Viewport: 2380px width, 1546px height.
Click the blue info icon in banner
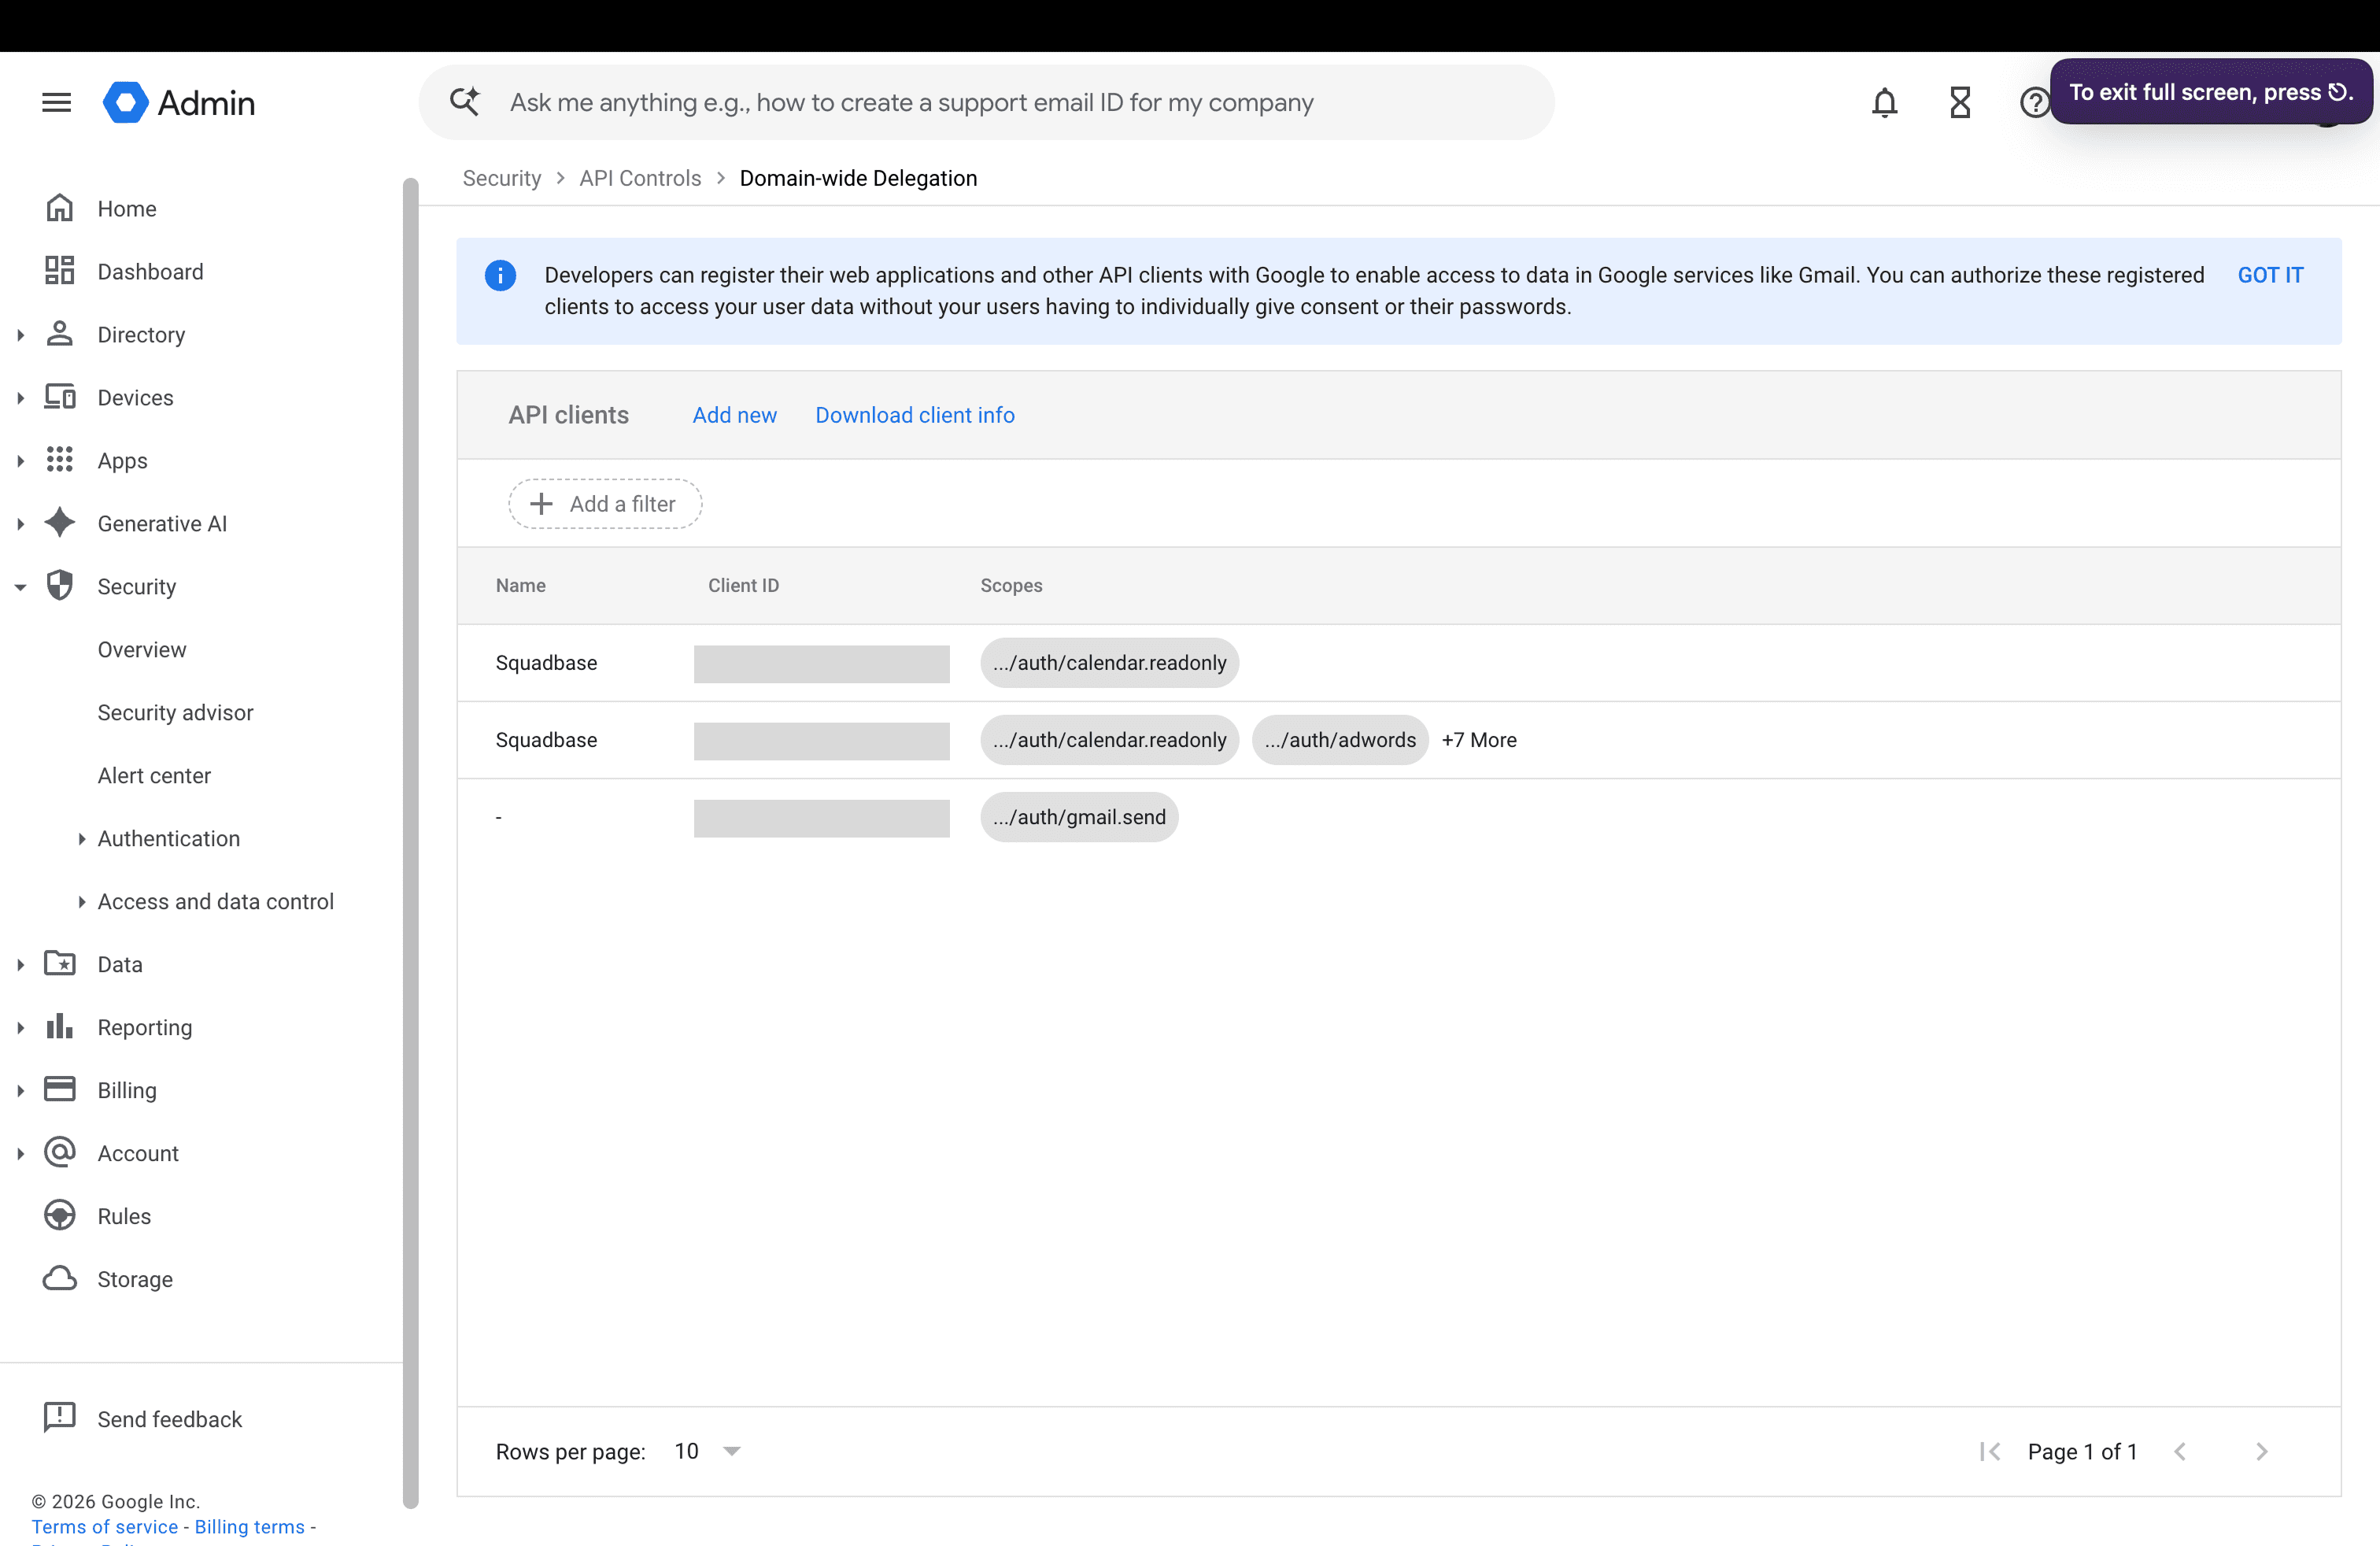pyautogui.click(x=501, y=275)
